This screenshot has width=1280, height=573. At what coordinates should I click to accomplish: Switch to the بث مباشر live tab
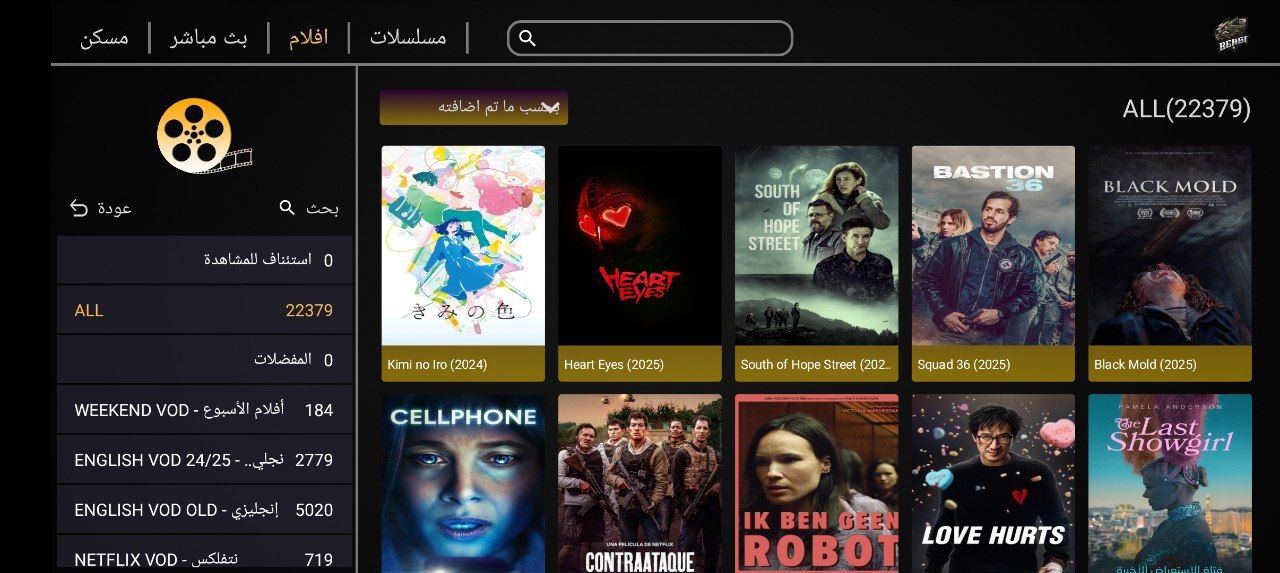tap(208, 39)
